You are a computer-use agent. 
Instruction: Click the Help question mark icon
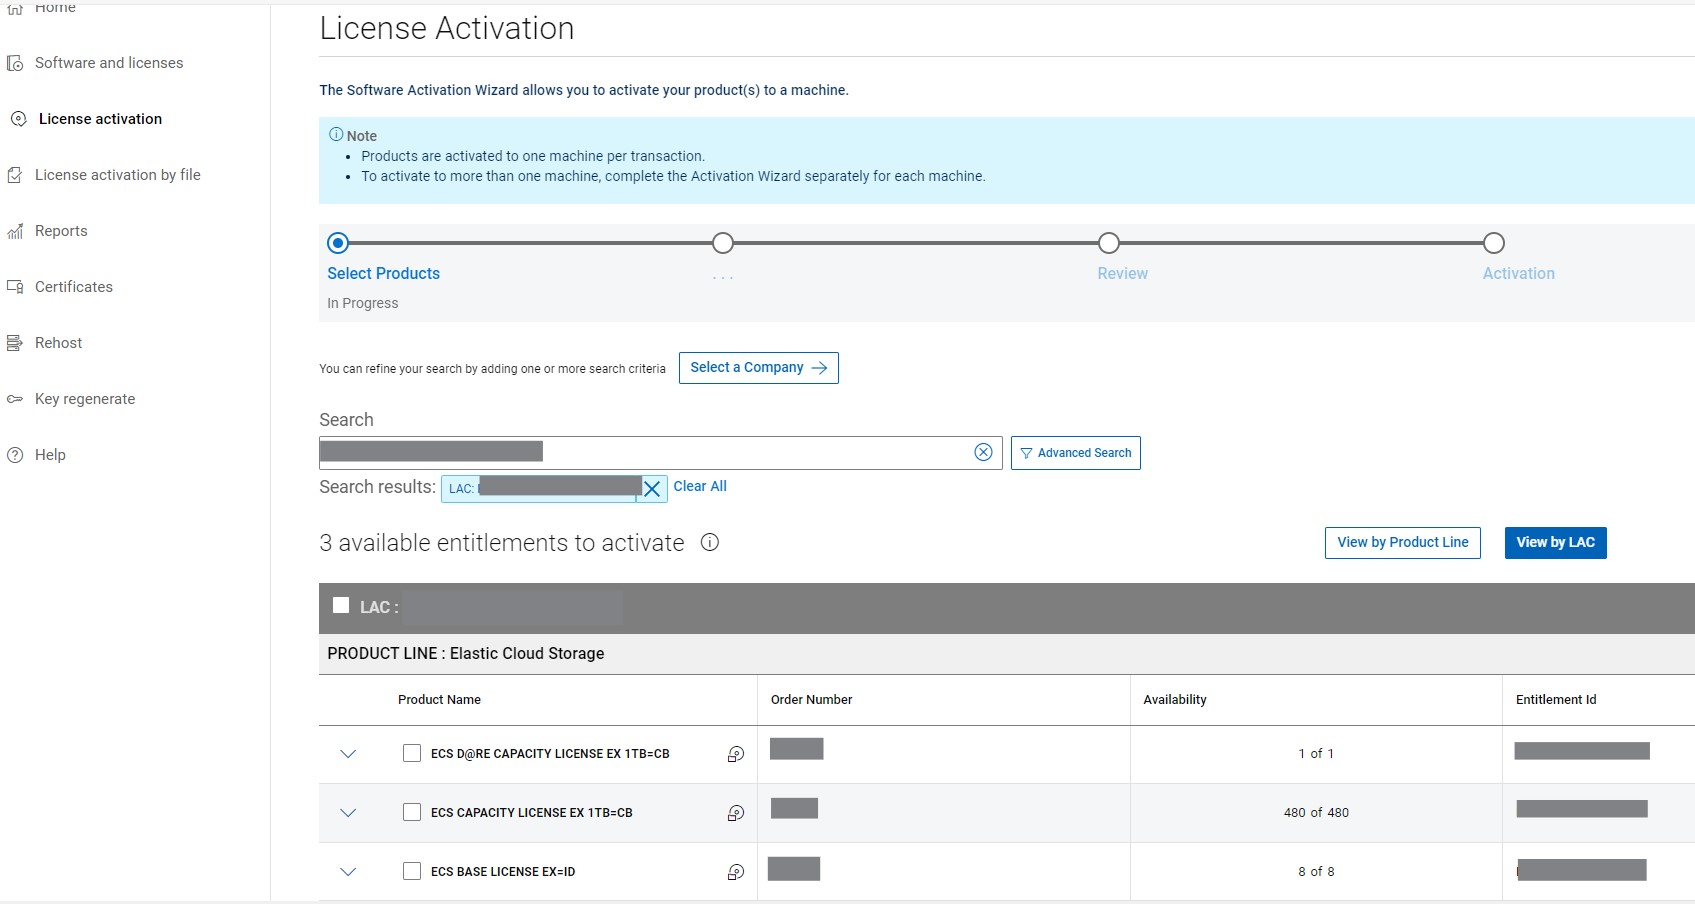[15, 455]
